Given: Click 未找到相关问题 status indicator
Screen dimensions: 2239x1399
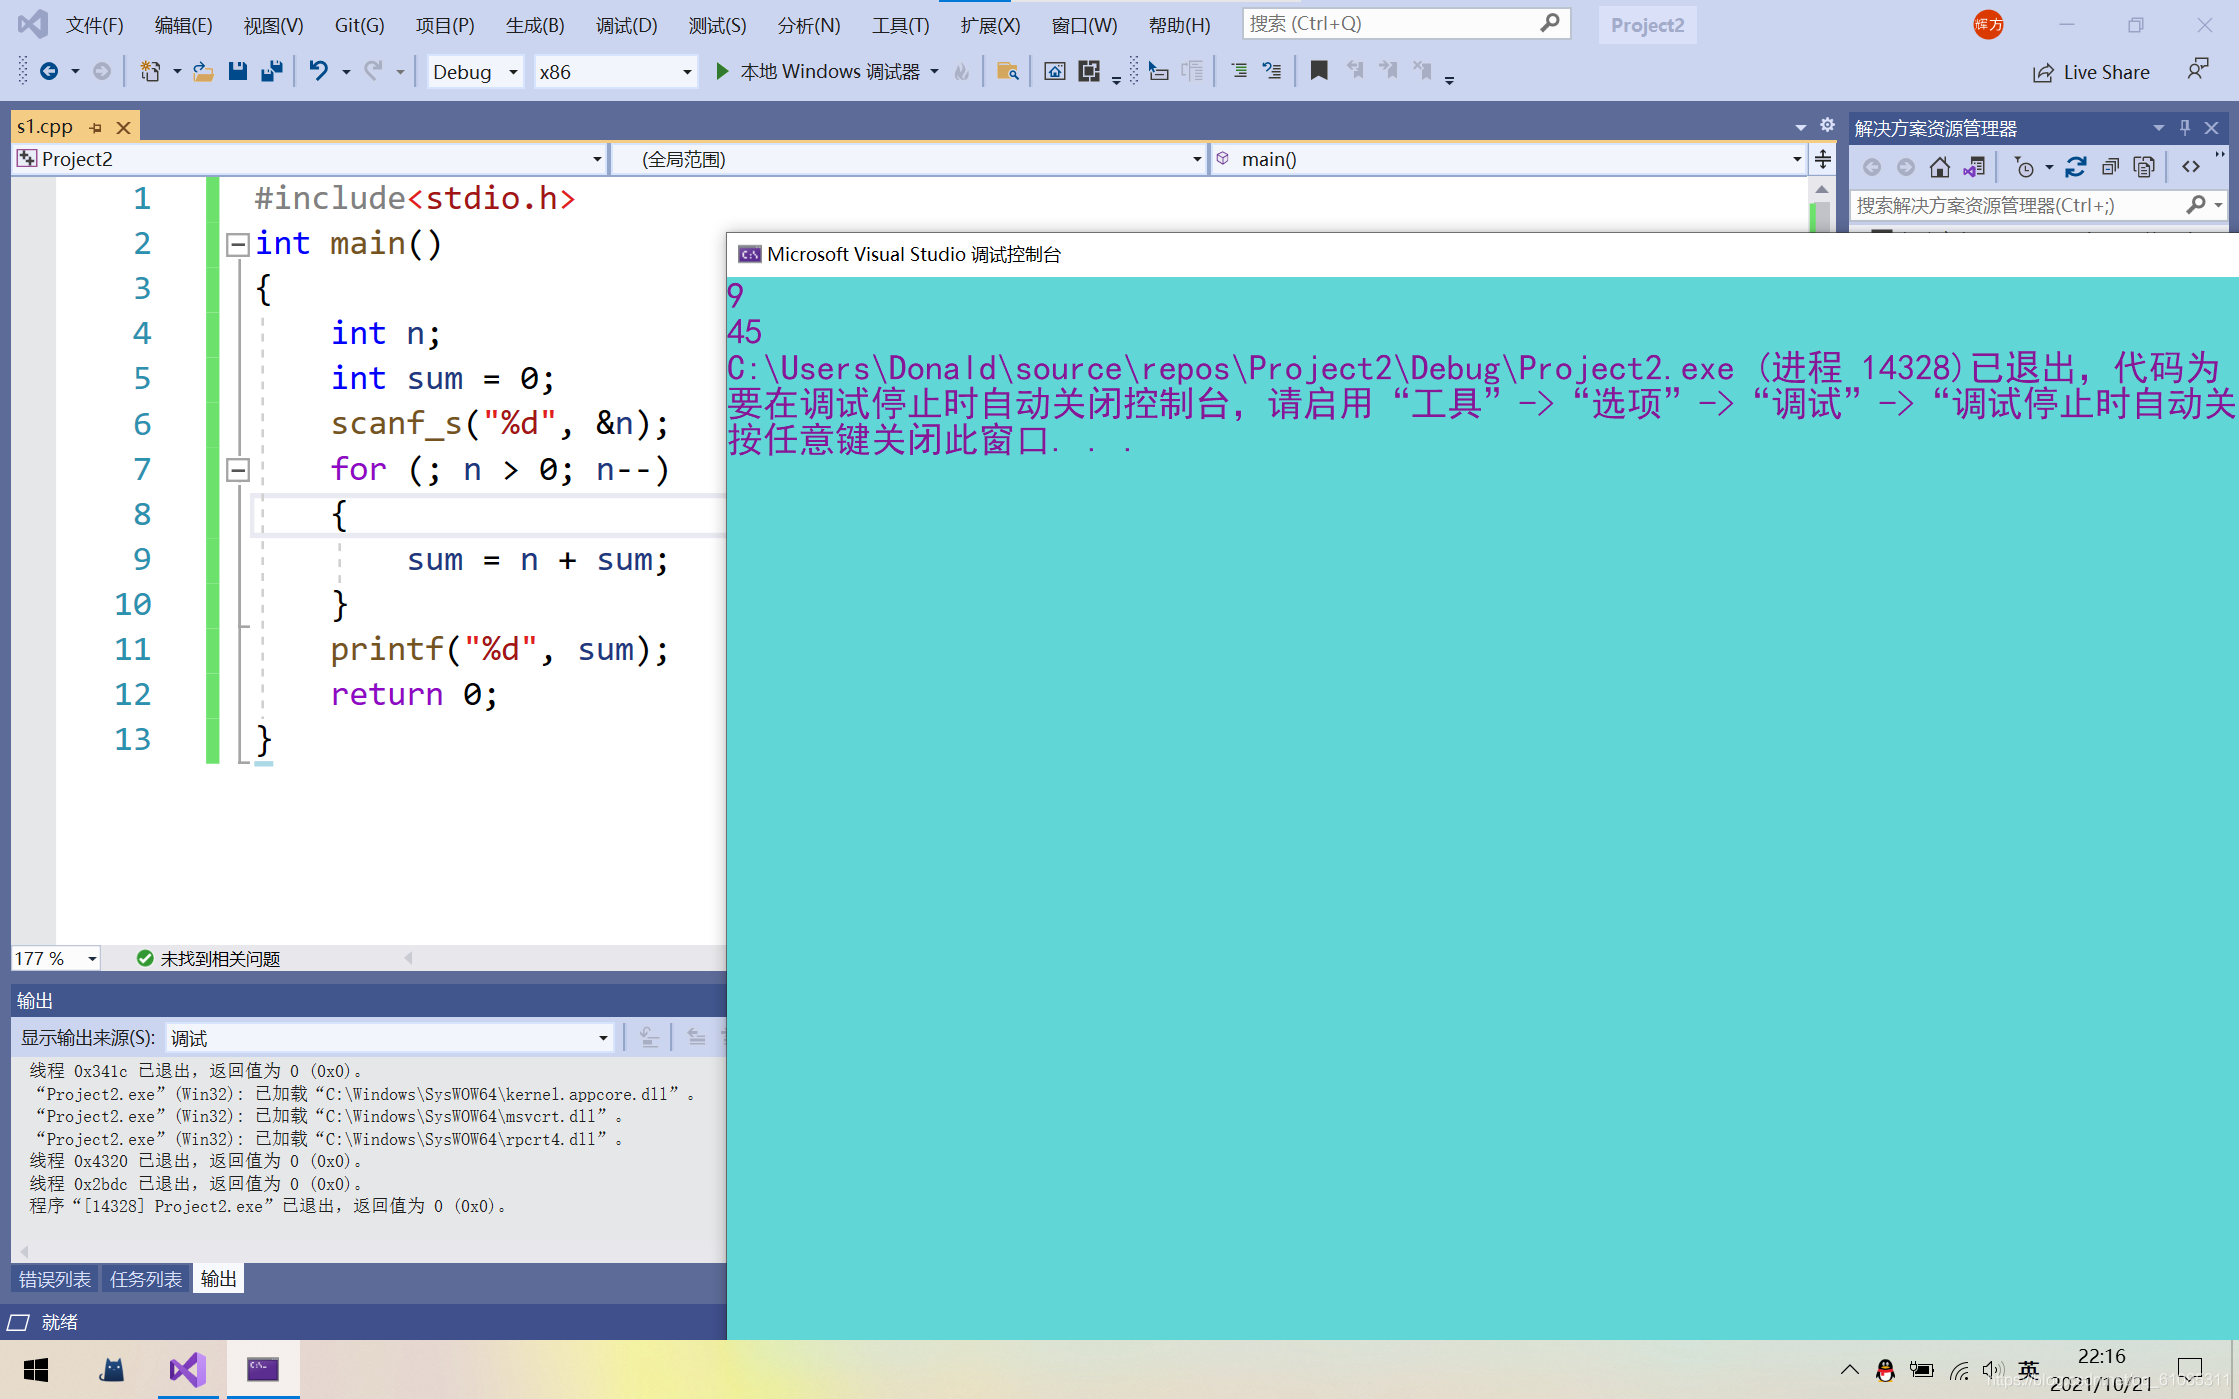Looking at the screenshot, I should tap(208, 958).
